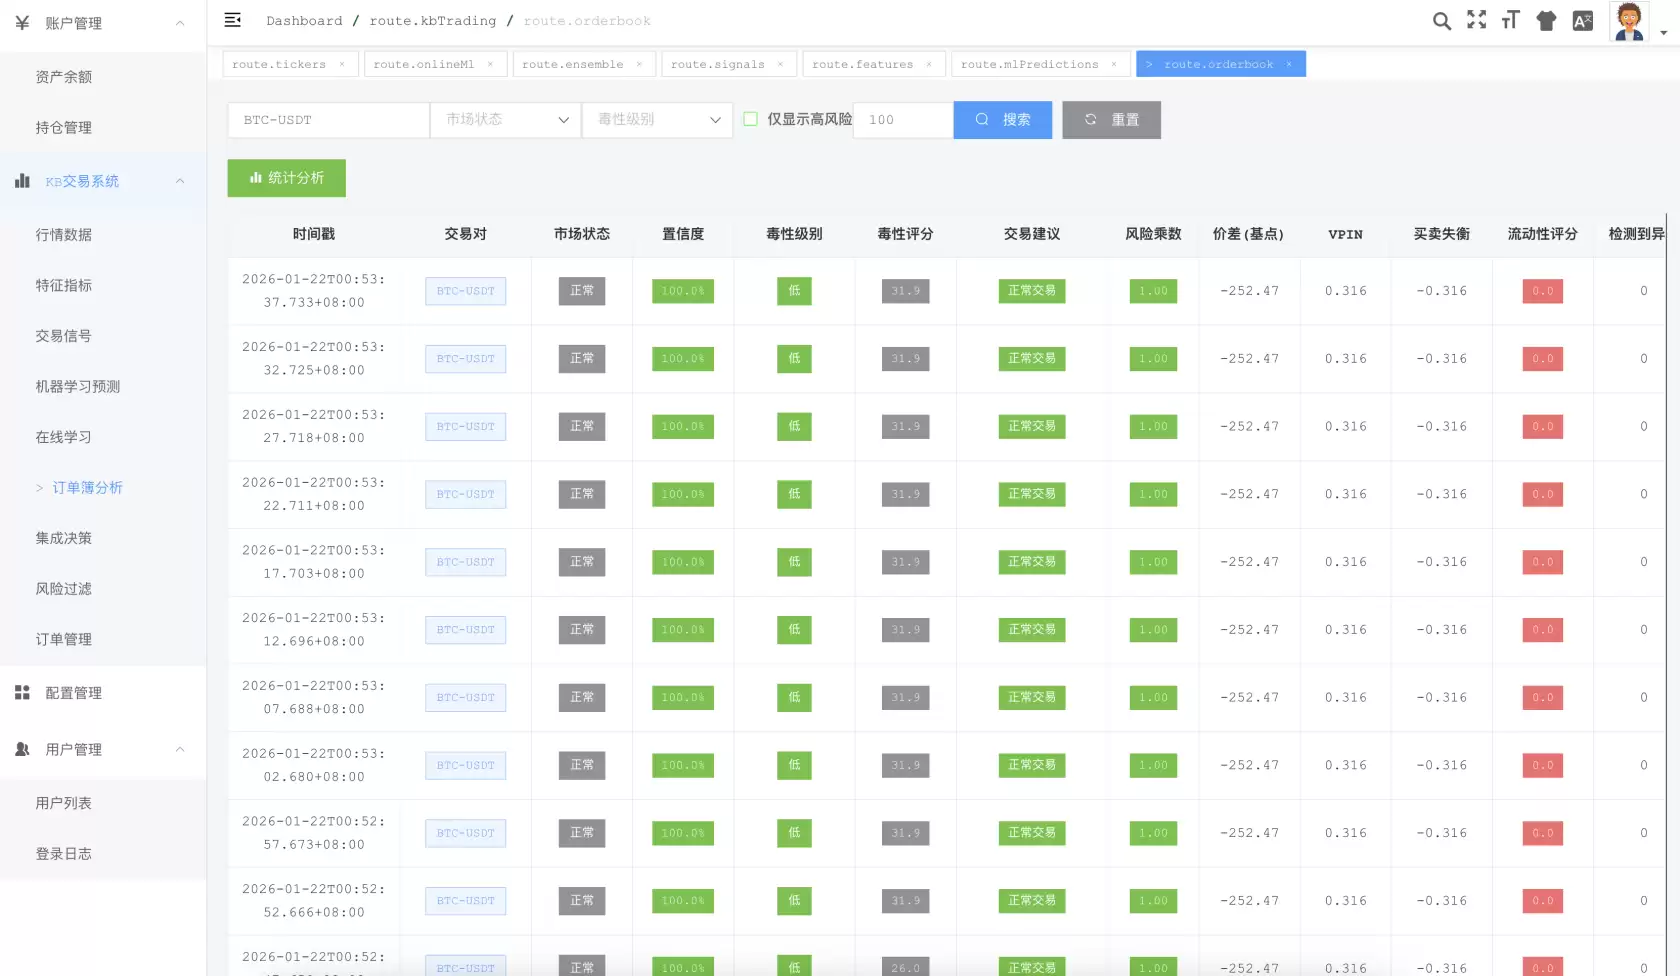Open the font size icon
The width and height of the screenshot is (1680, 976).
[x=1510, y=20]
